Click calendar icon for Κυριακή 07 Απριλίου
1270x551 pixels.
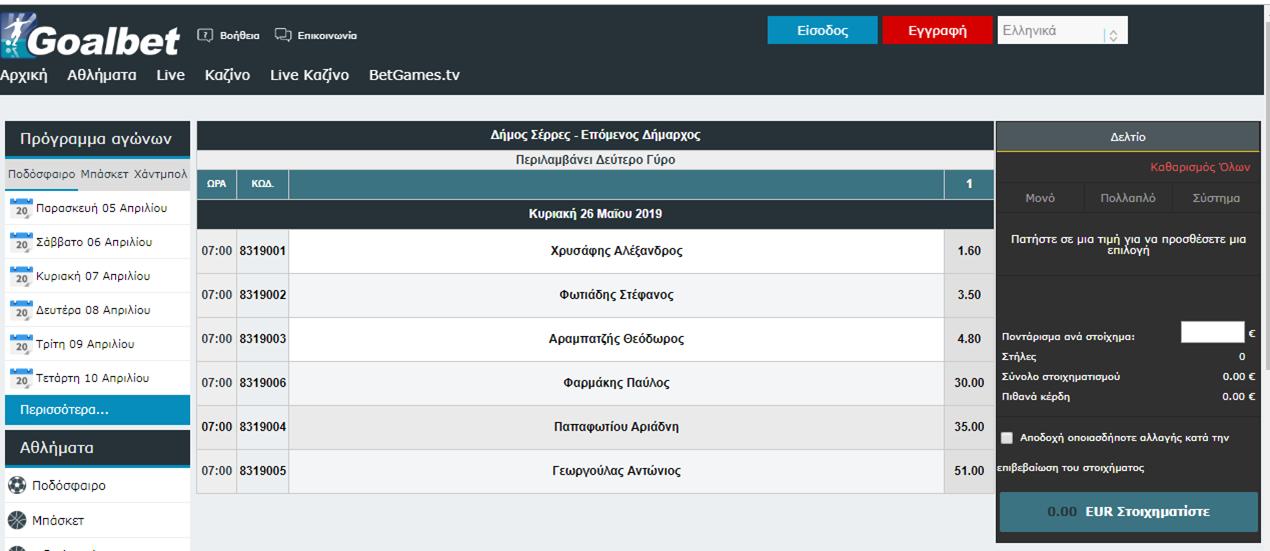(x=22, y=276)
